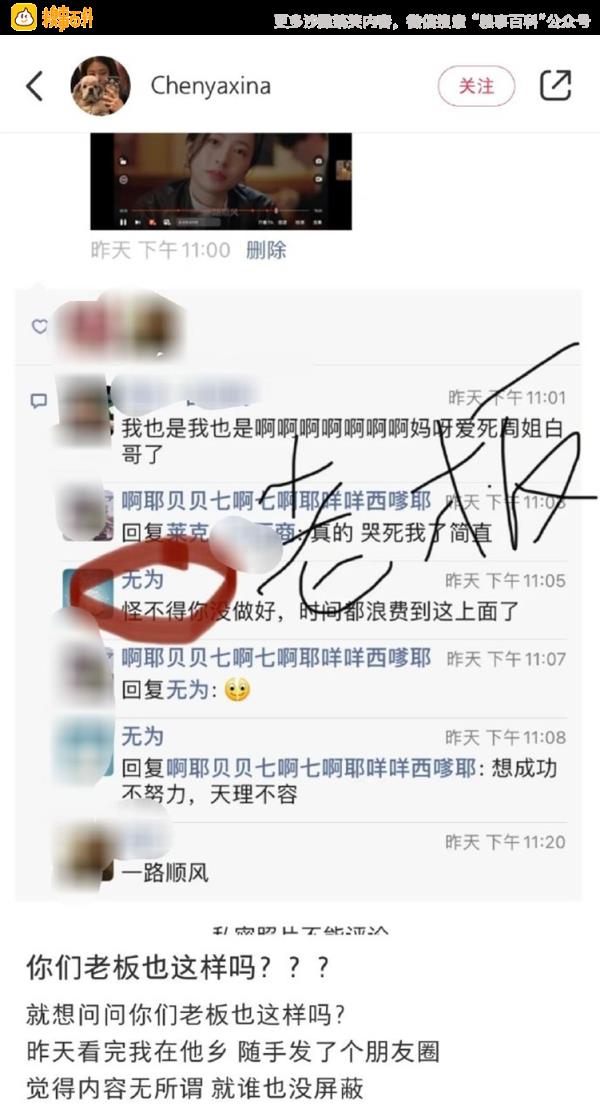Click the 无为 name at 11:08
Image resolution: width=600 pixels, height=1104 pixels.
(142, 736)
